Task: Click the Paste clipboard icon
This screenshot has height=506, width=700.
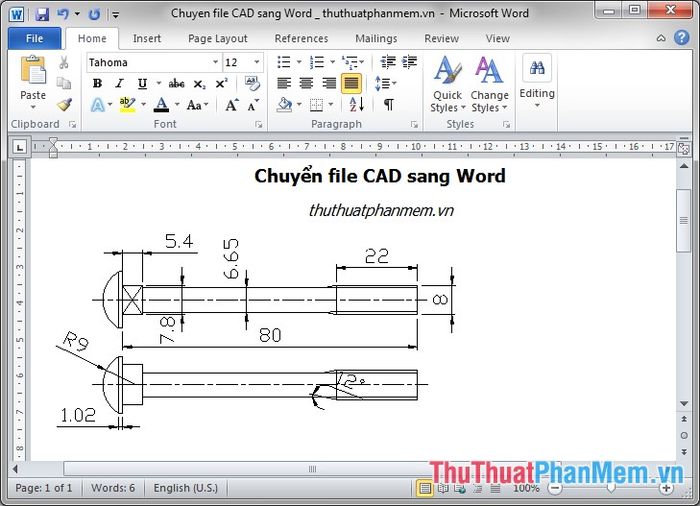Action: pos(33,70)
